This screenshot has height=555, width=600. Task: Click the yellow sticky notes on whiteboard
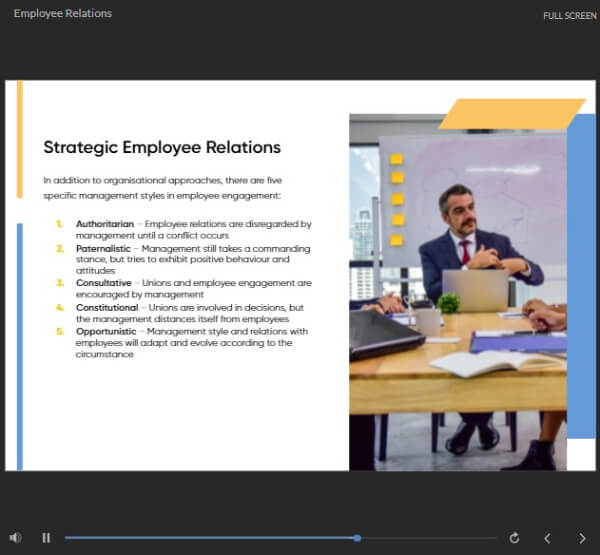(x=397, y=199)
